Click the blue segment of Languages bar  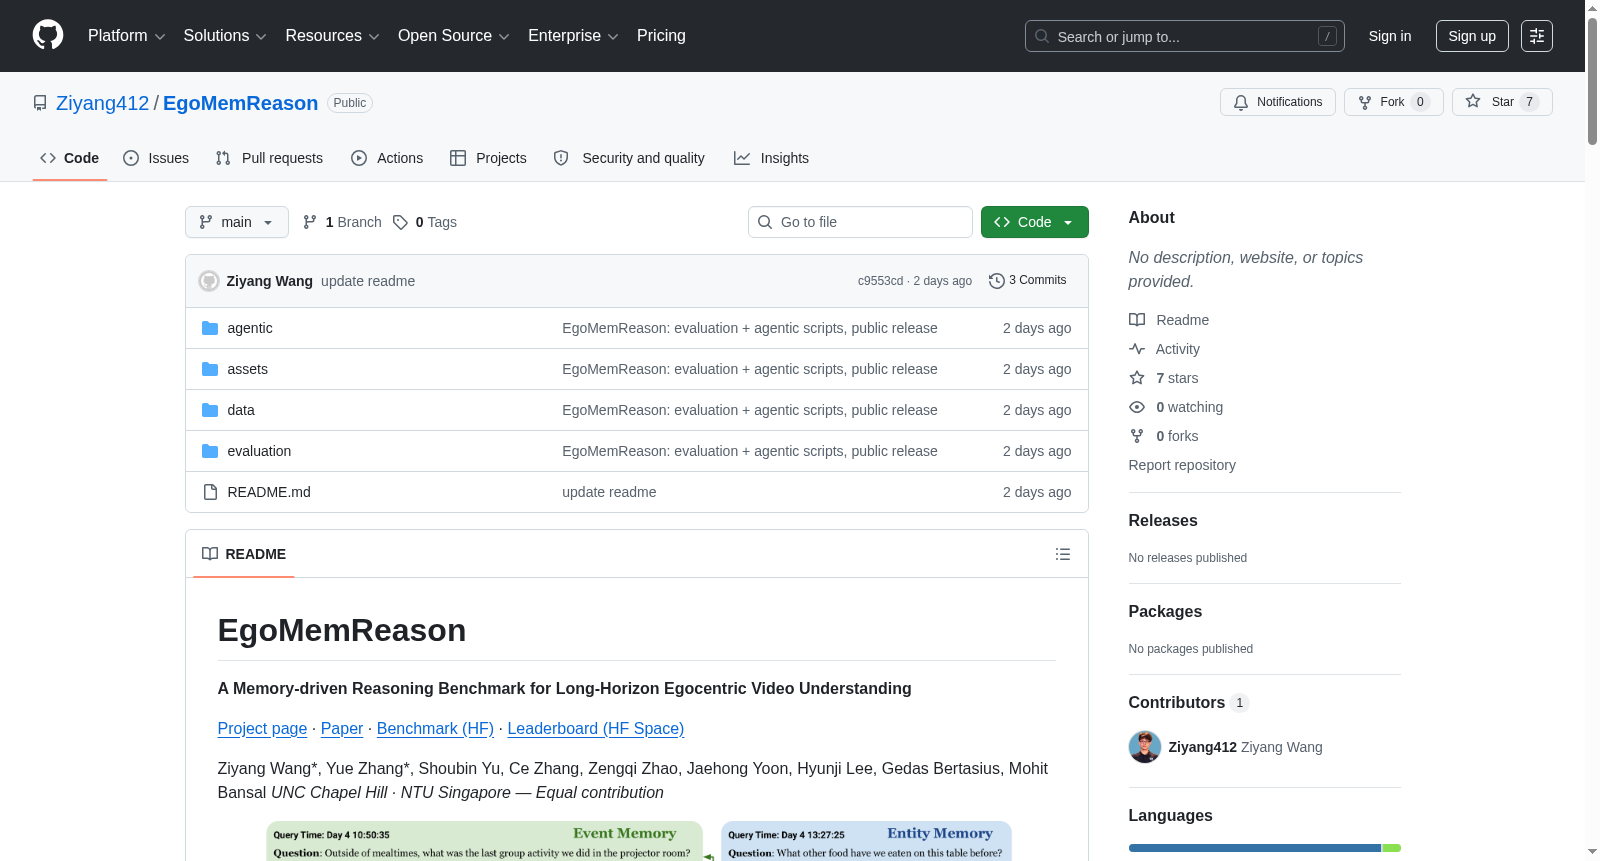click(1255, 848)
